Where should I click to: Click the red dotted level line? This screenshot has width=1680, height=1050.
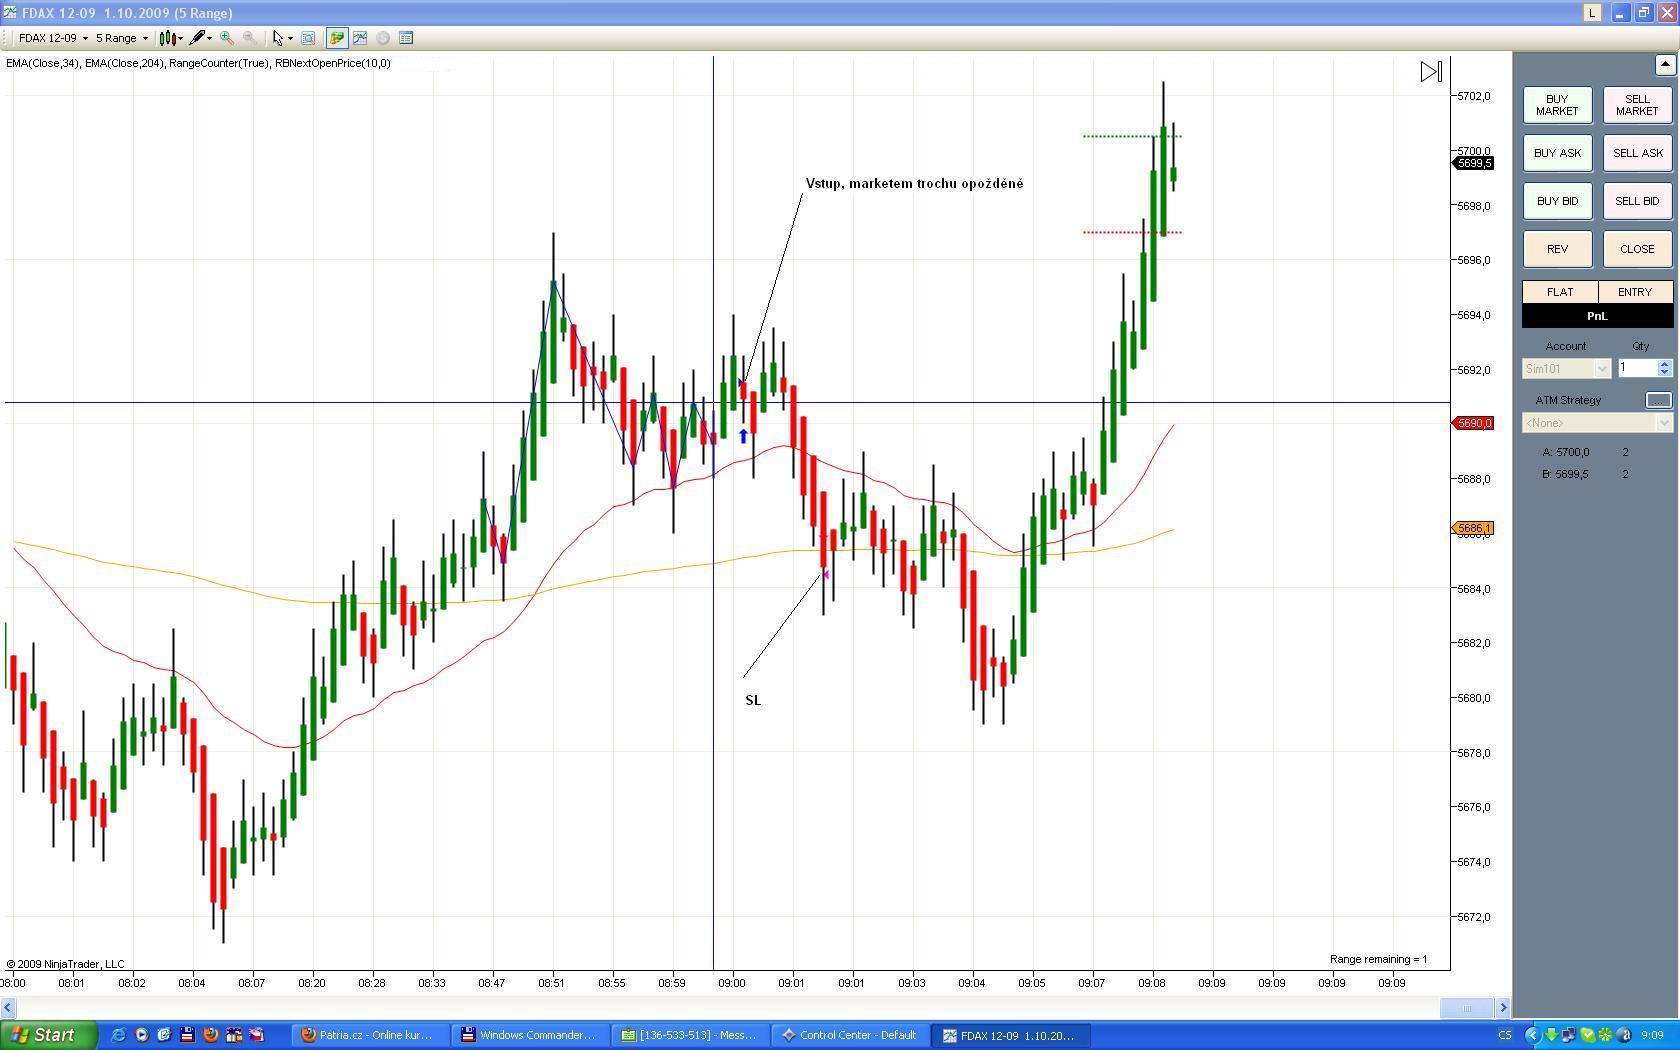(1132, 232)
